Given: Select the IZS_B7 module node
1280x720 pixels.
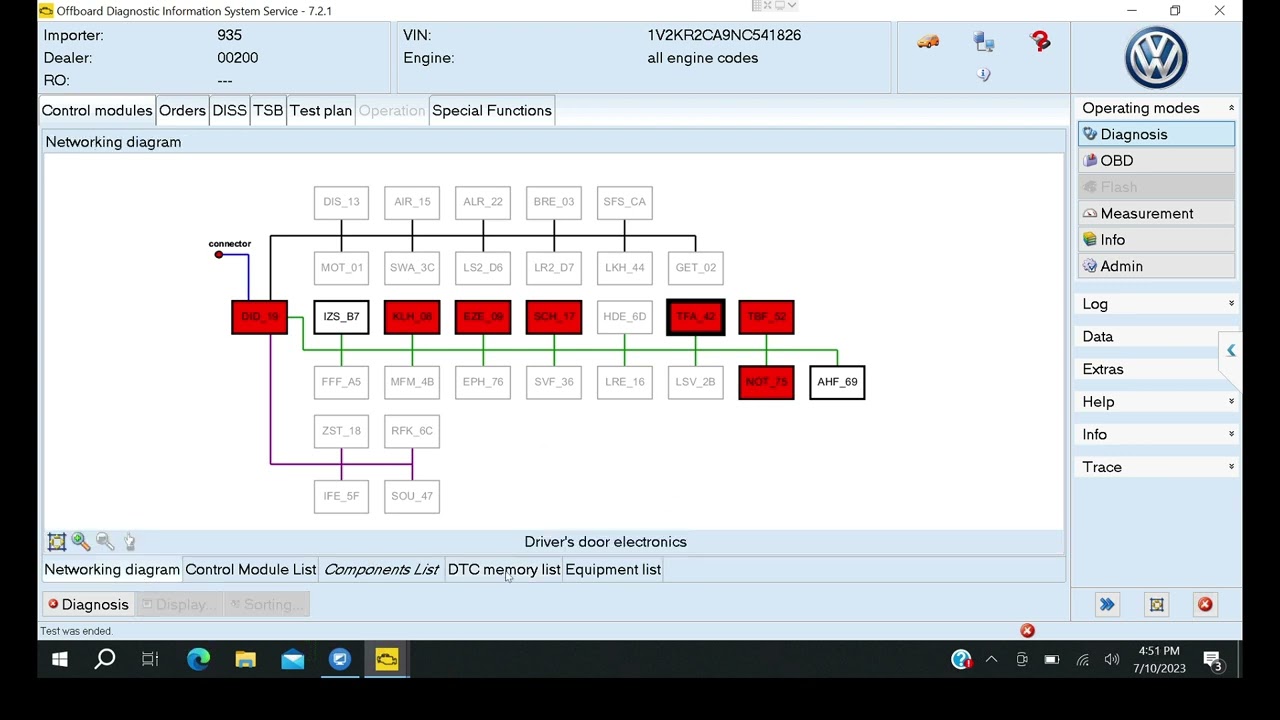Looking at the screenshot, I should pos(341,317).
